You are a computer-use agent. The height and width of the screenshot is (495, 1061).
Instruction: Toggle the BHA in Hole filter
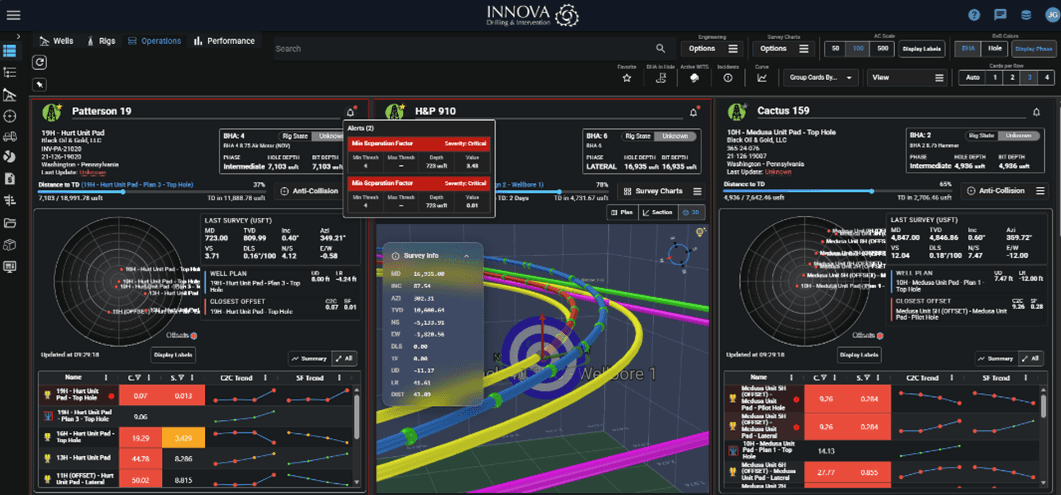tap(660, 78)
